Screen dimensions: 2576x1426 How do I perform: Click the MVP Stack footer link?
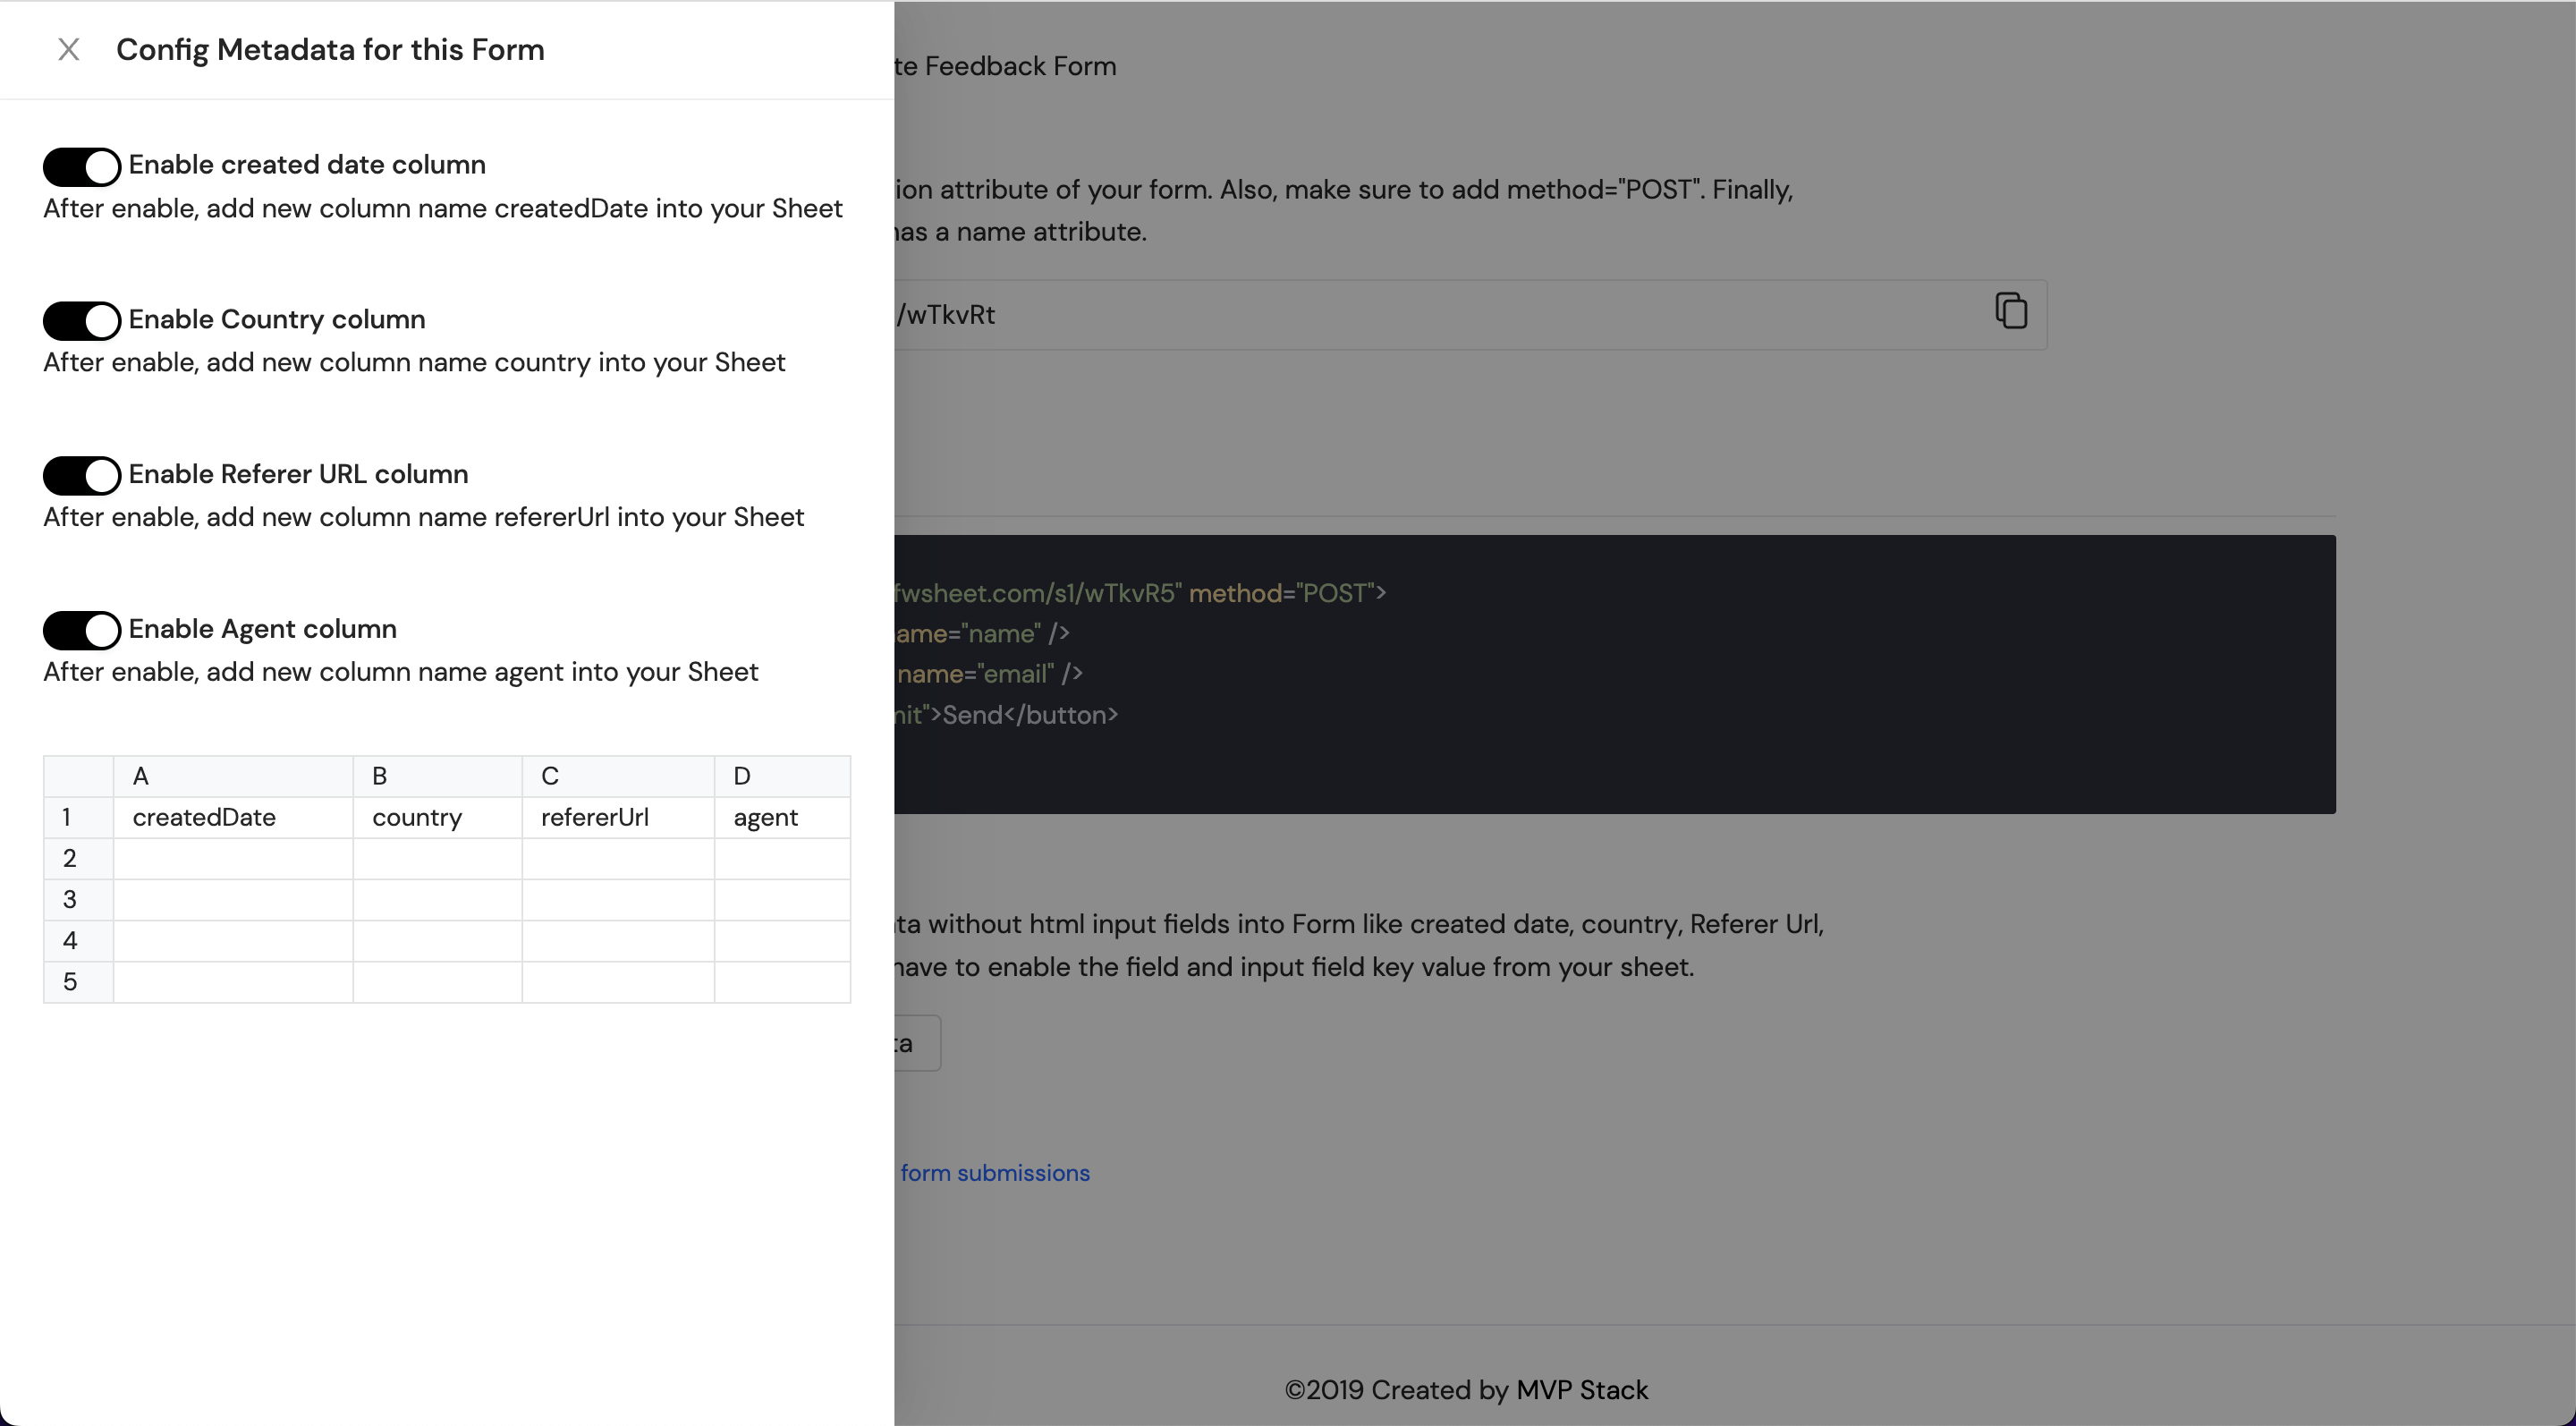tap(1581, 1390)
